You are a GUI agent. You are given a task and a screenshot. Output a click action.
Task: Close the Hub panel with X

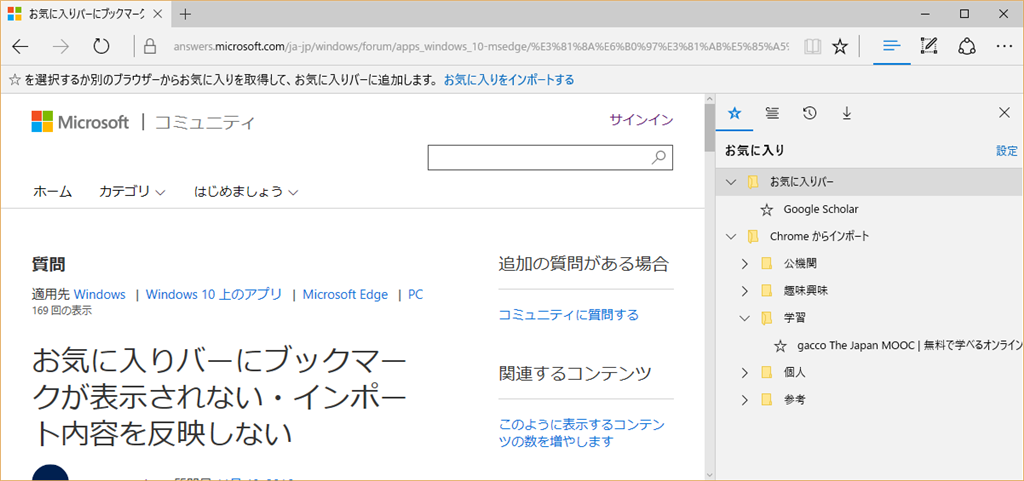click(1005, 113)
